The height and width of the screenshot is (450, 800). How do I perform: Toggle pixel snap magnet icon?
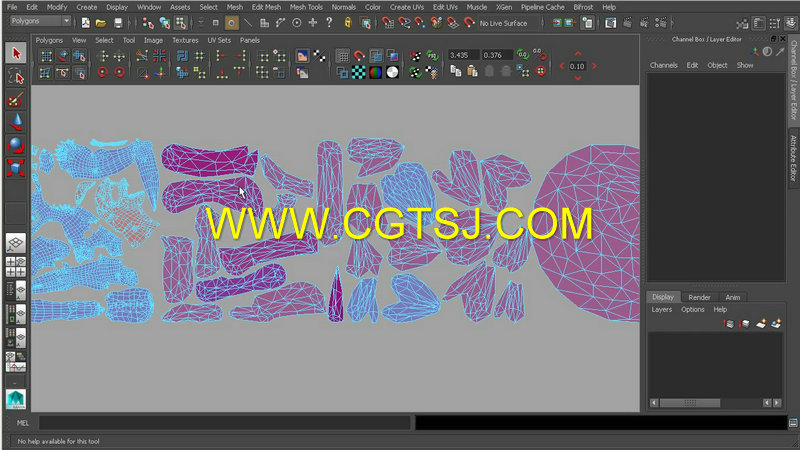coord(359,56)
